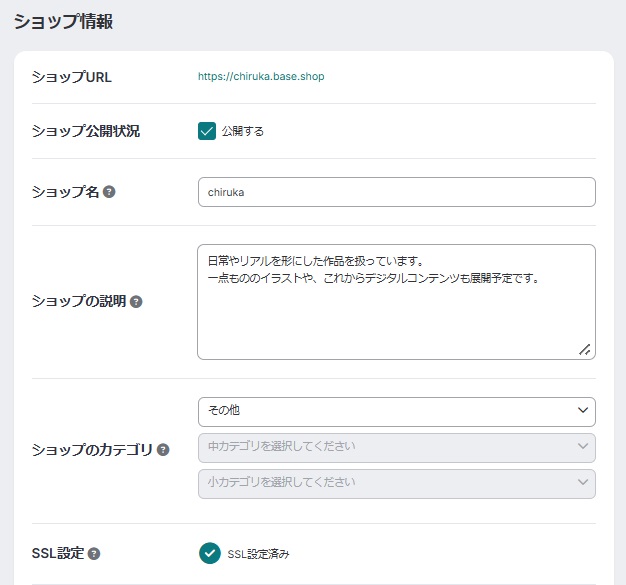Click the help icon beside ショップ名
The width and height of the screenshot is (626, 585).
click(109, 192)
